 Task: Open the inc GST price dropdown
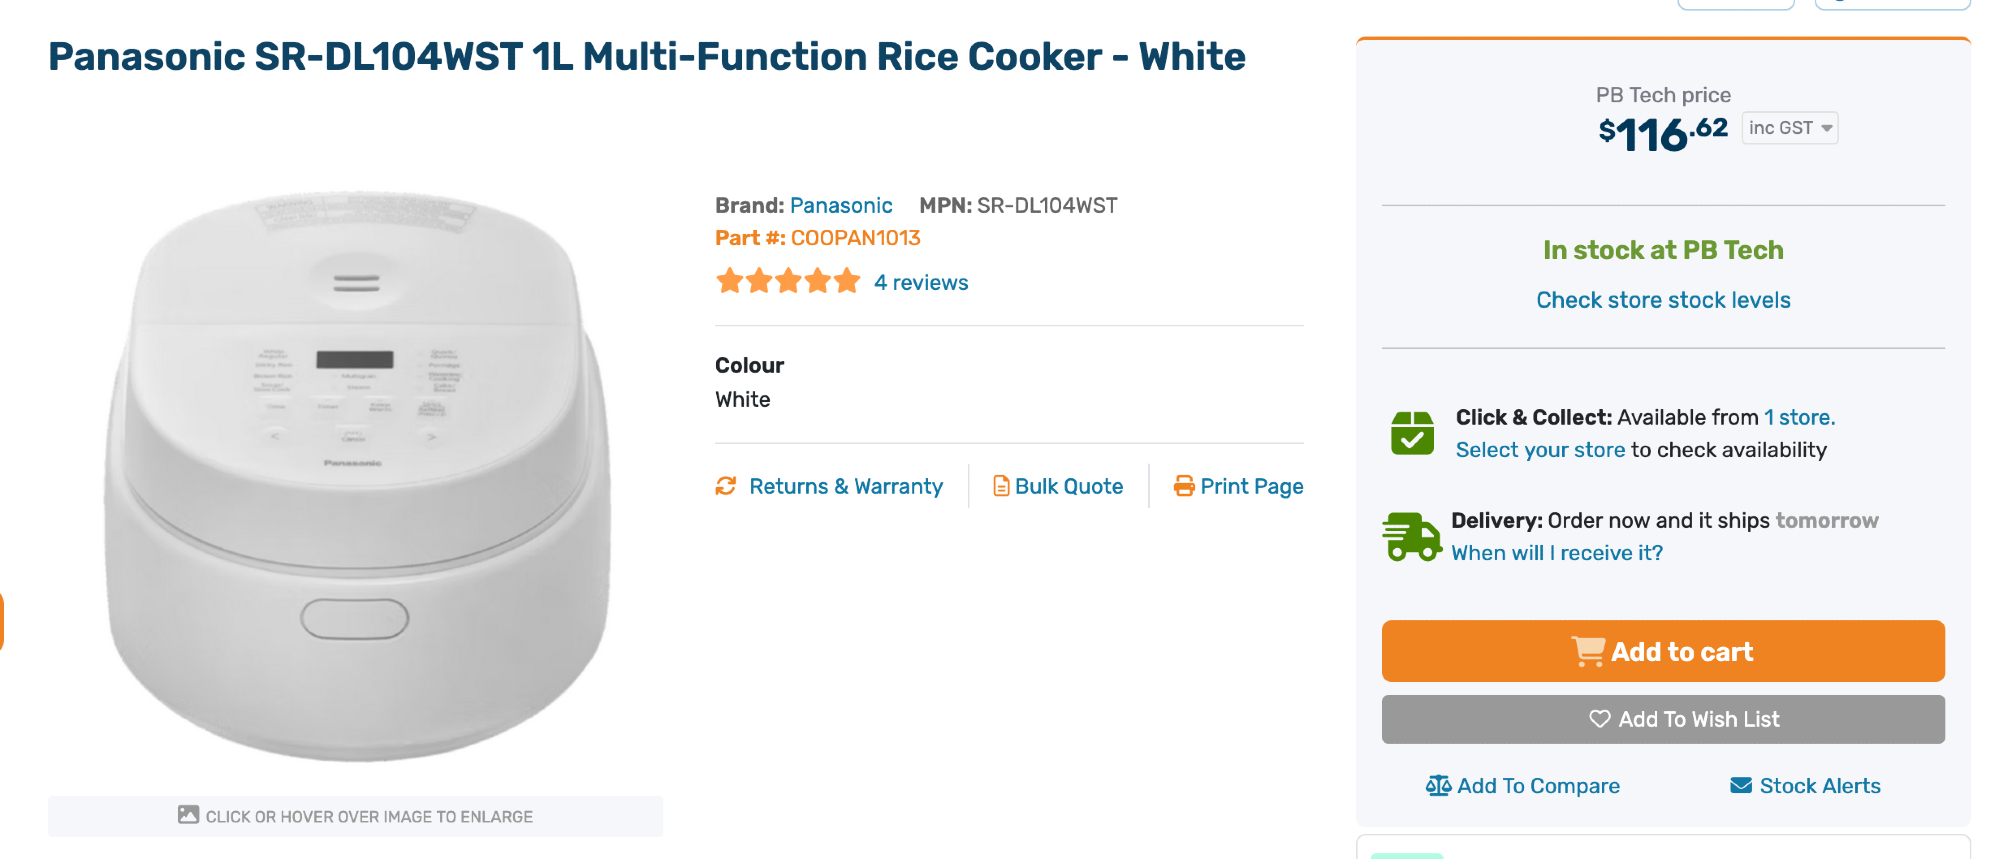coord(1789,128)
